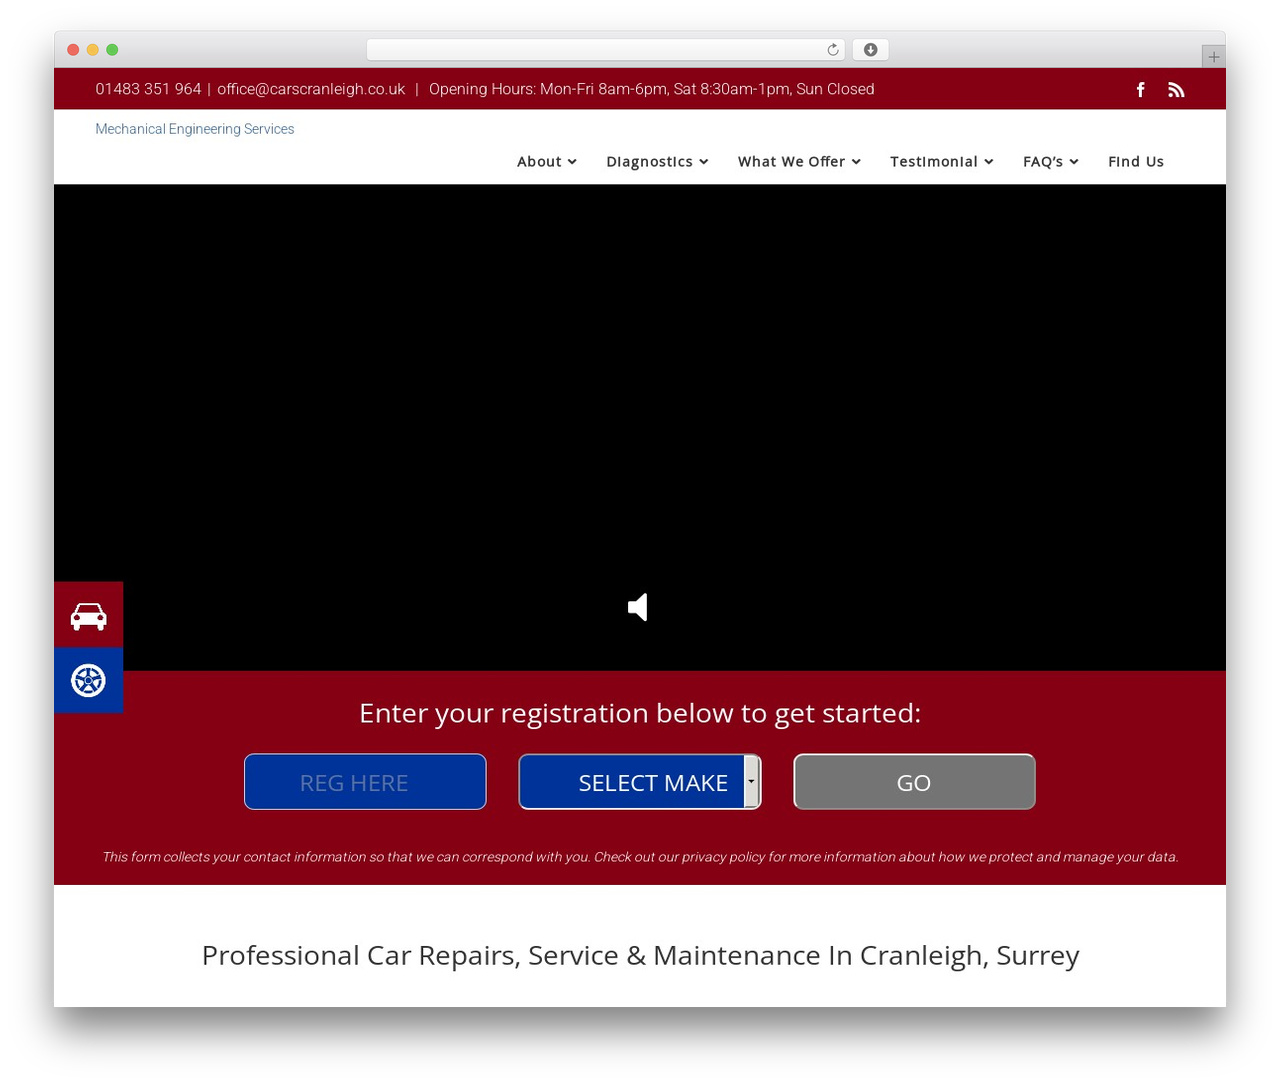Click the red car sidebar icon
Screen dimensions: 1280x1084
[89, 615]
